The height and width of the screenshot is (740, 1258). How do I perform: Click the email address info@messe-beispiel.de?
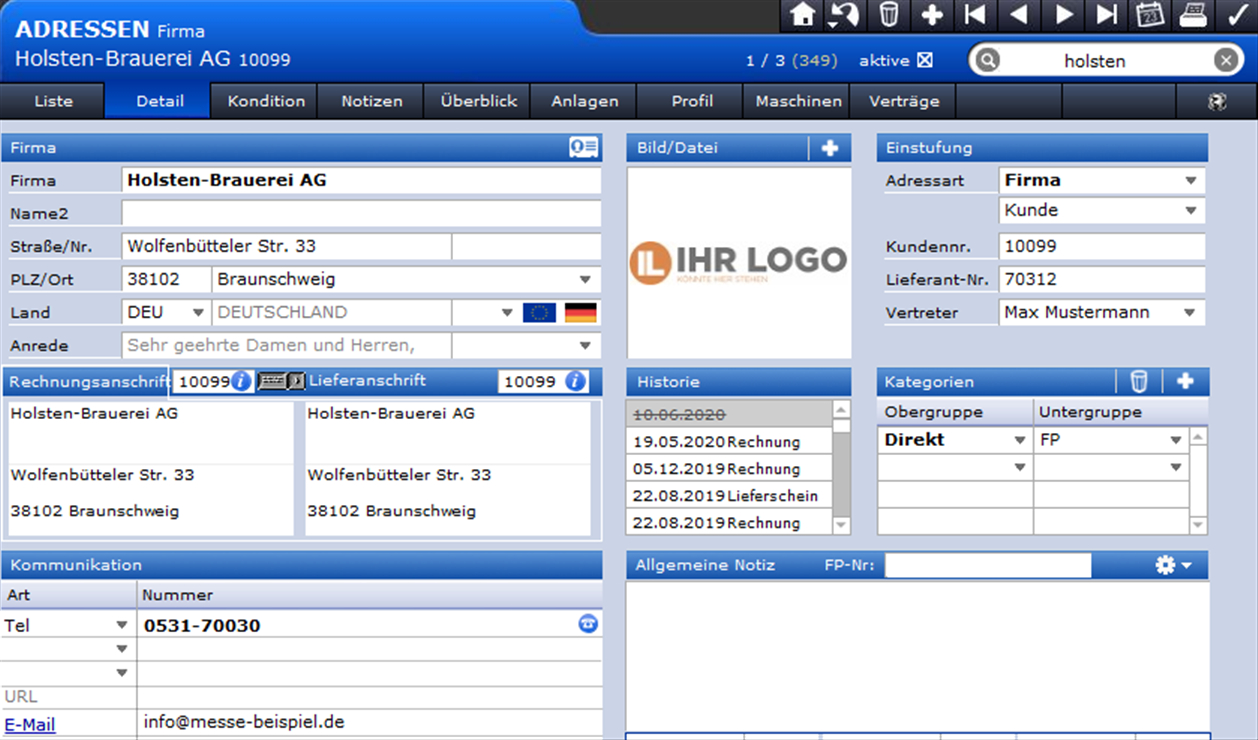(x=245, y=722)
